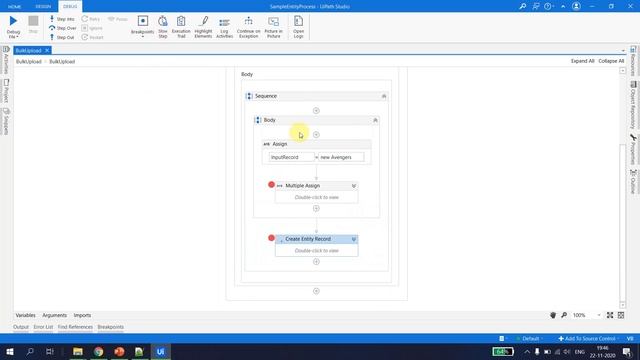
Task: Select the BulkUpload document tab
Action: click(29, 50)
